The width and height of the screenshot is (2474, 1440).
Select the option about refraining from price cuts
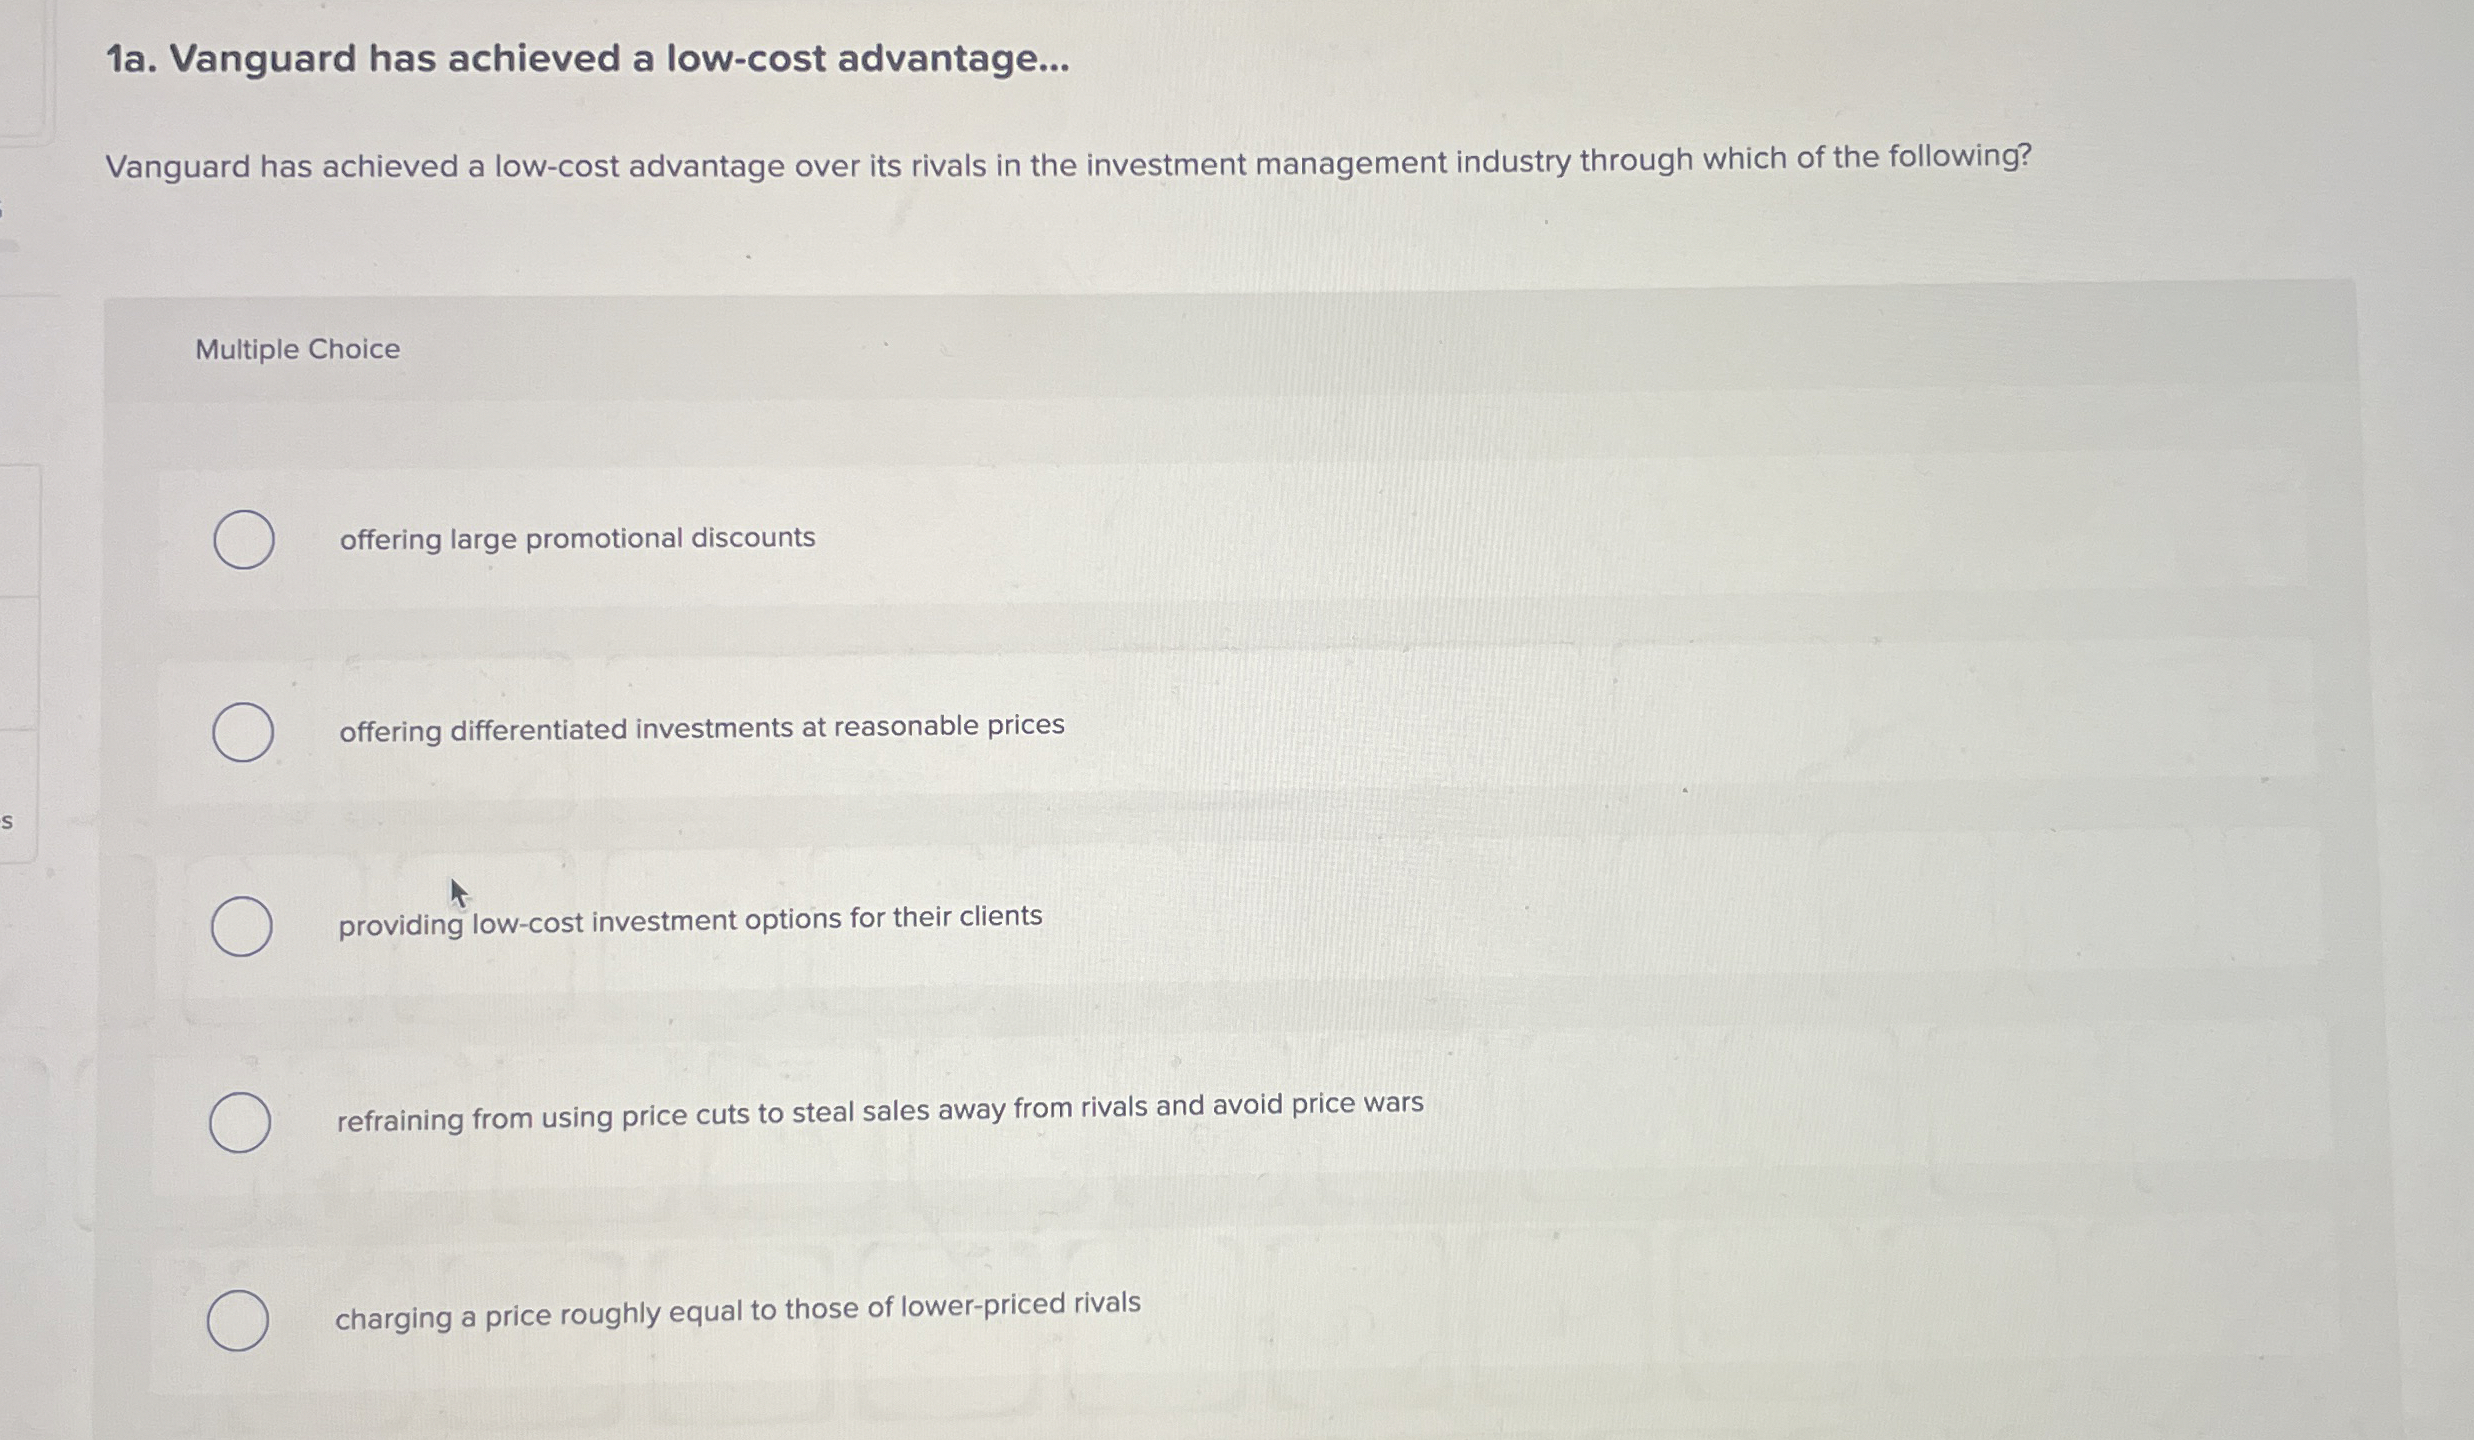click(243, 1122)
